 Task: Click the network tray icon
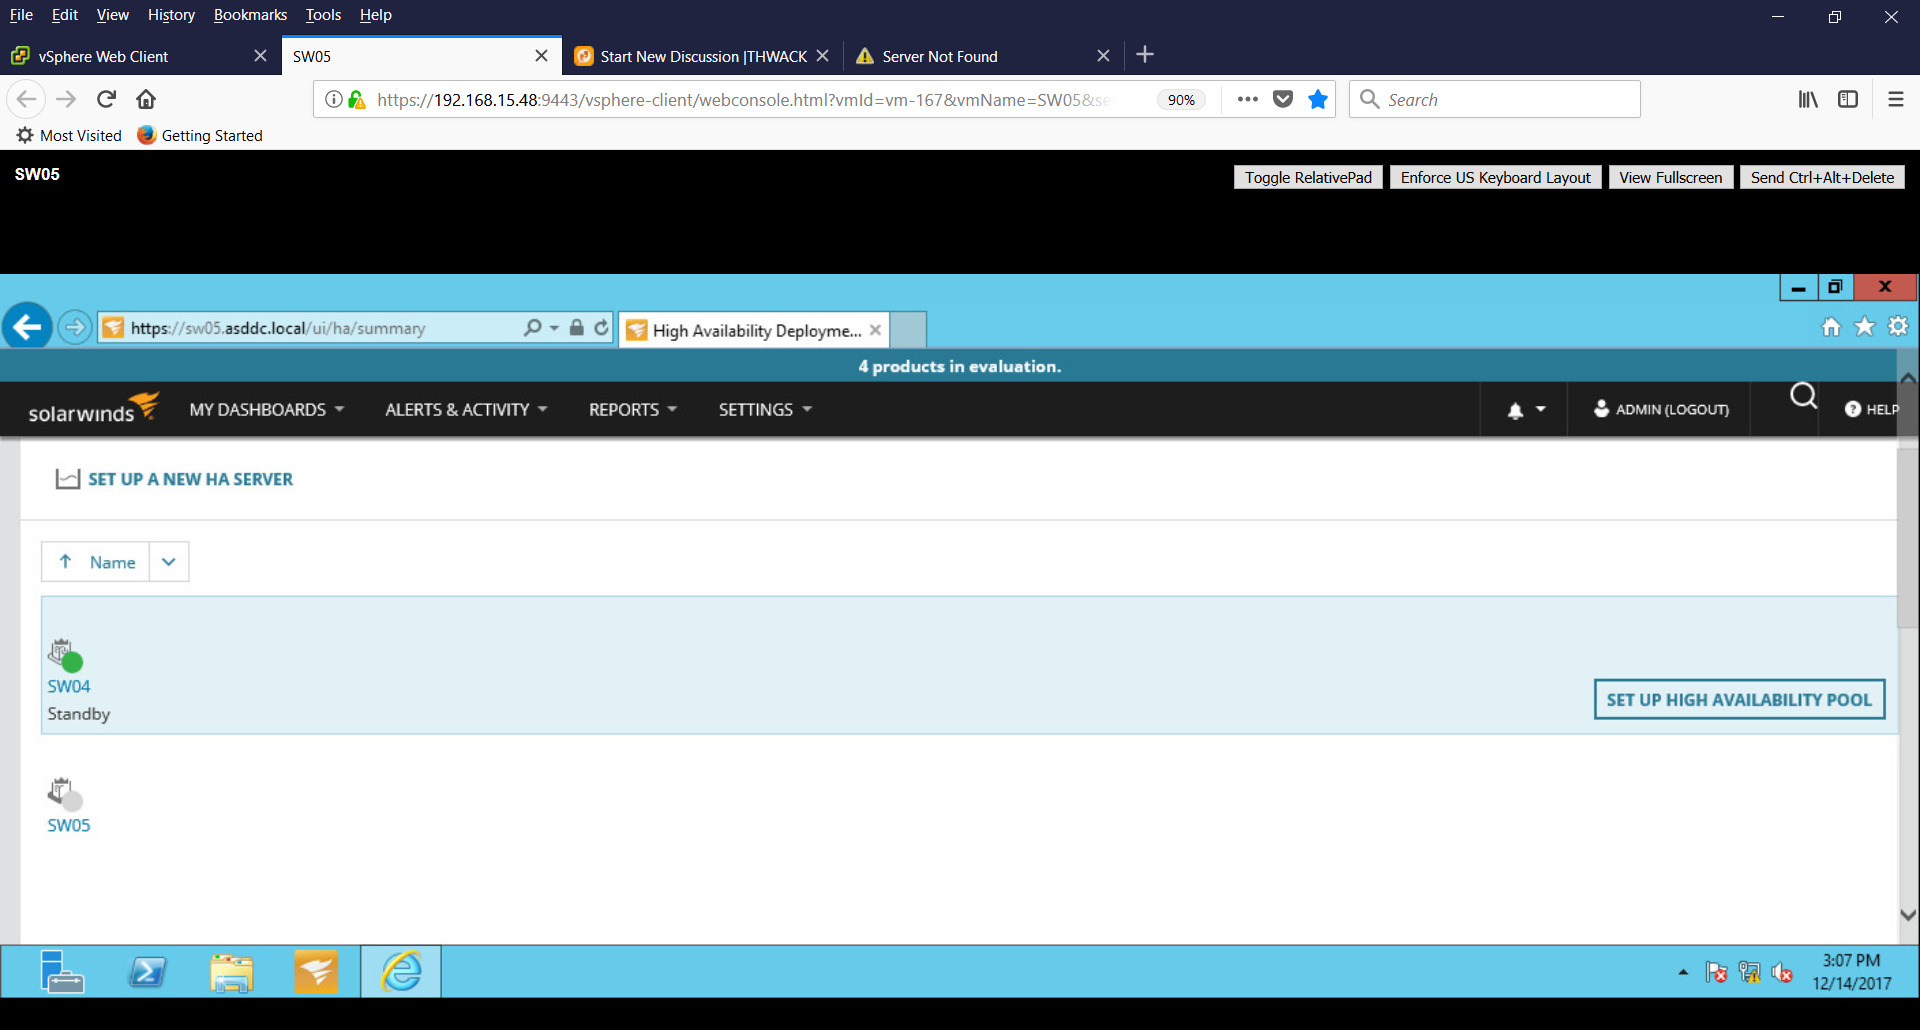click(x=1749, y=972)
